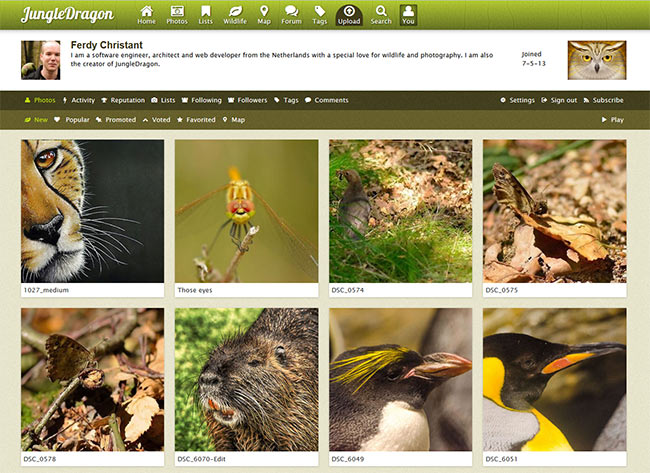Start the Play slideshow

613,119
